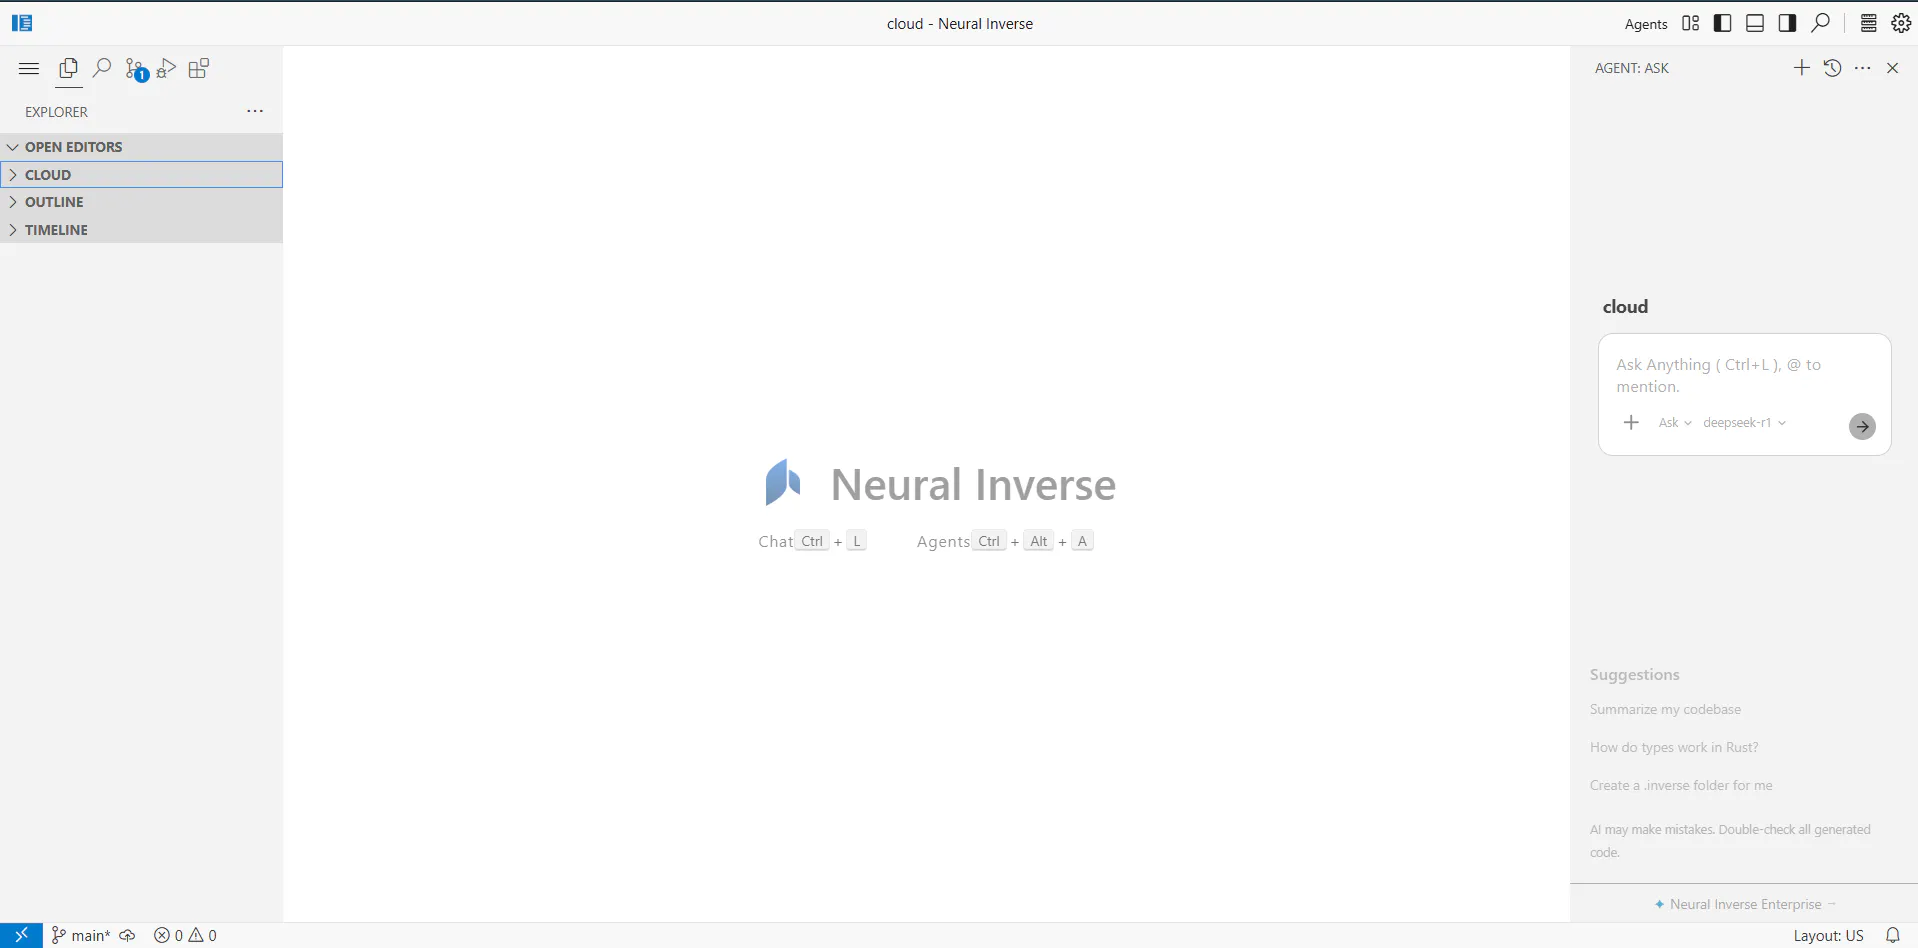This screenshot has width=1918, height=948.
Task: Select suggestion How do types work in Rust
Action: point(1674,747)
